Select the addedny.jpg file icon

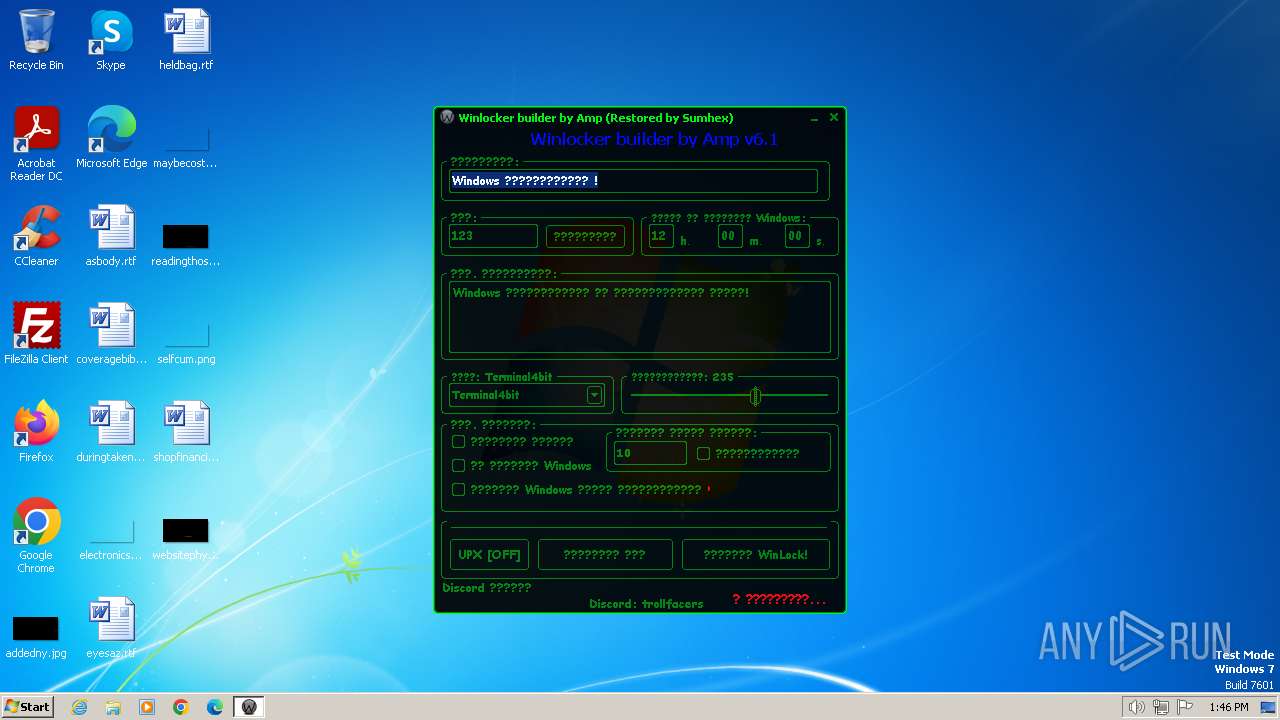[x=36, y=636]
